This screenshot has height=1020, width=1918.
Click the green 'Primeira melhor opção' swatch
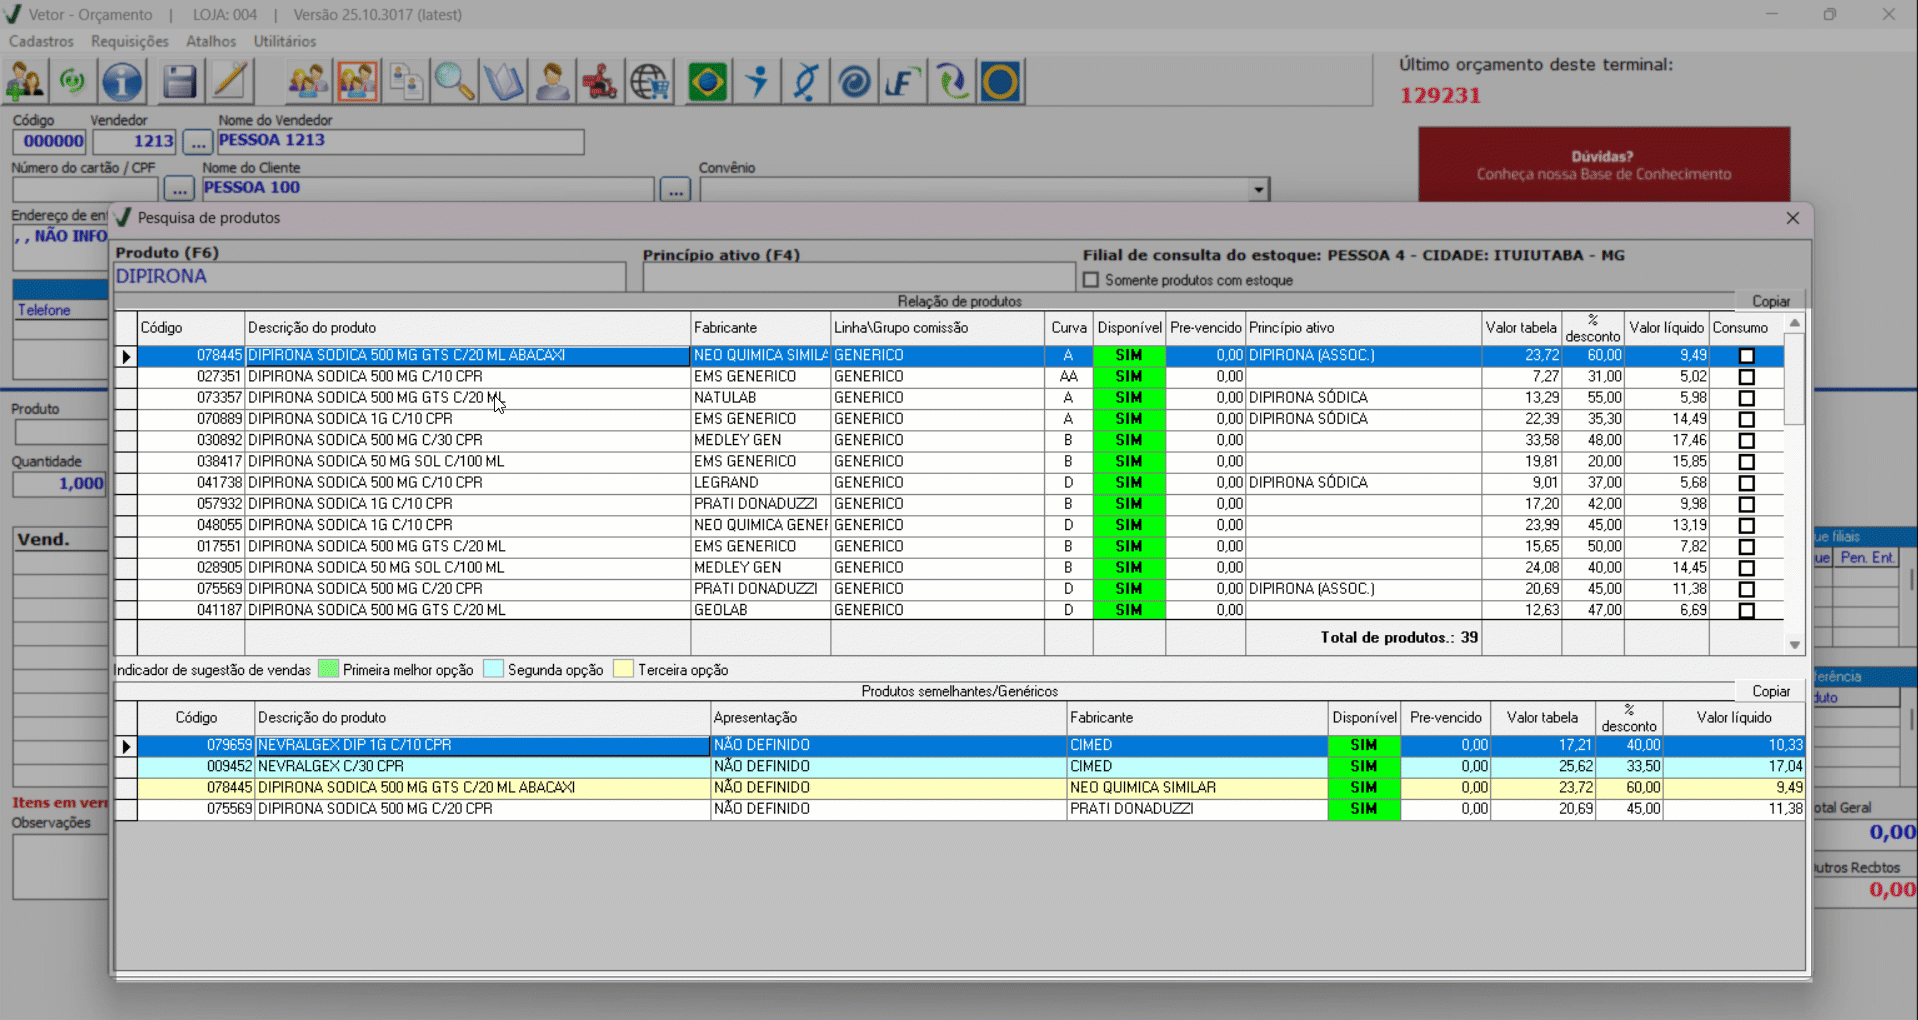pyautogui.click(x=328, y=669)
